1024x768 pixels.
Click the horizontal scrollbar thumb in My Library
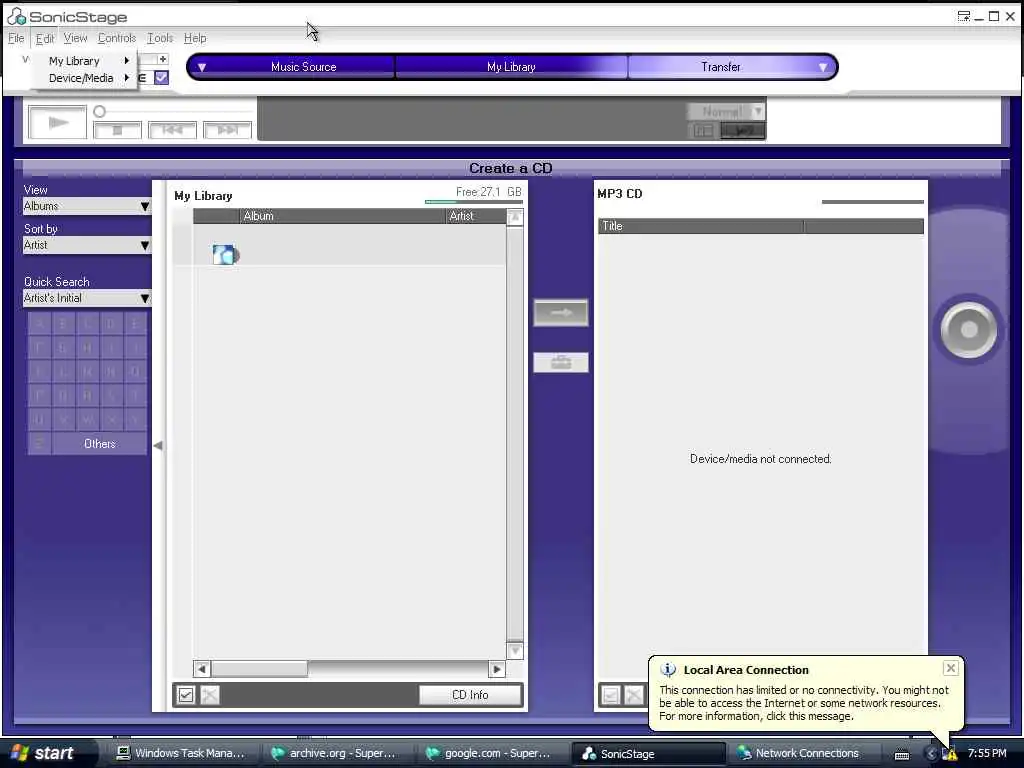click(259, 669)
